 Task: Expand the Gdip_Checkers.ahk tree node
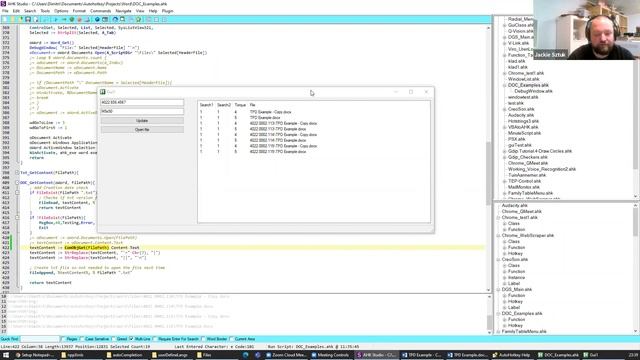click(x=504, y=157)
